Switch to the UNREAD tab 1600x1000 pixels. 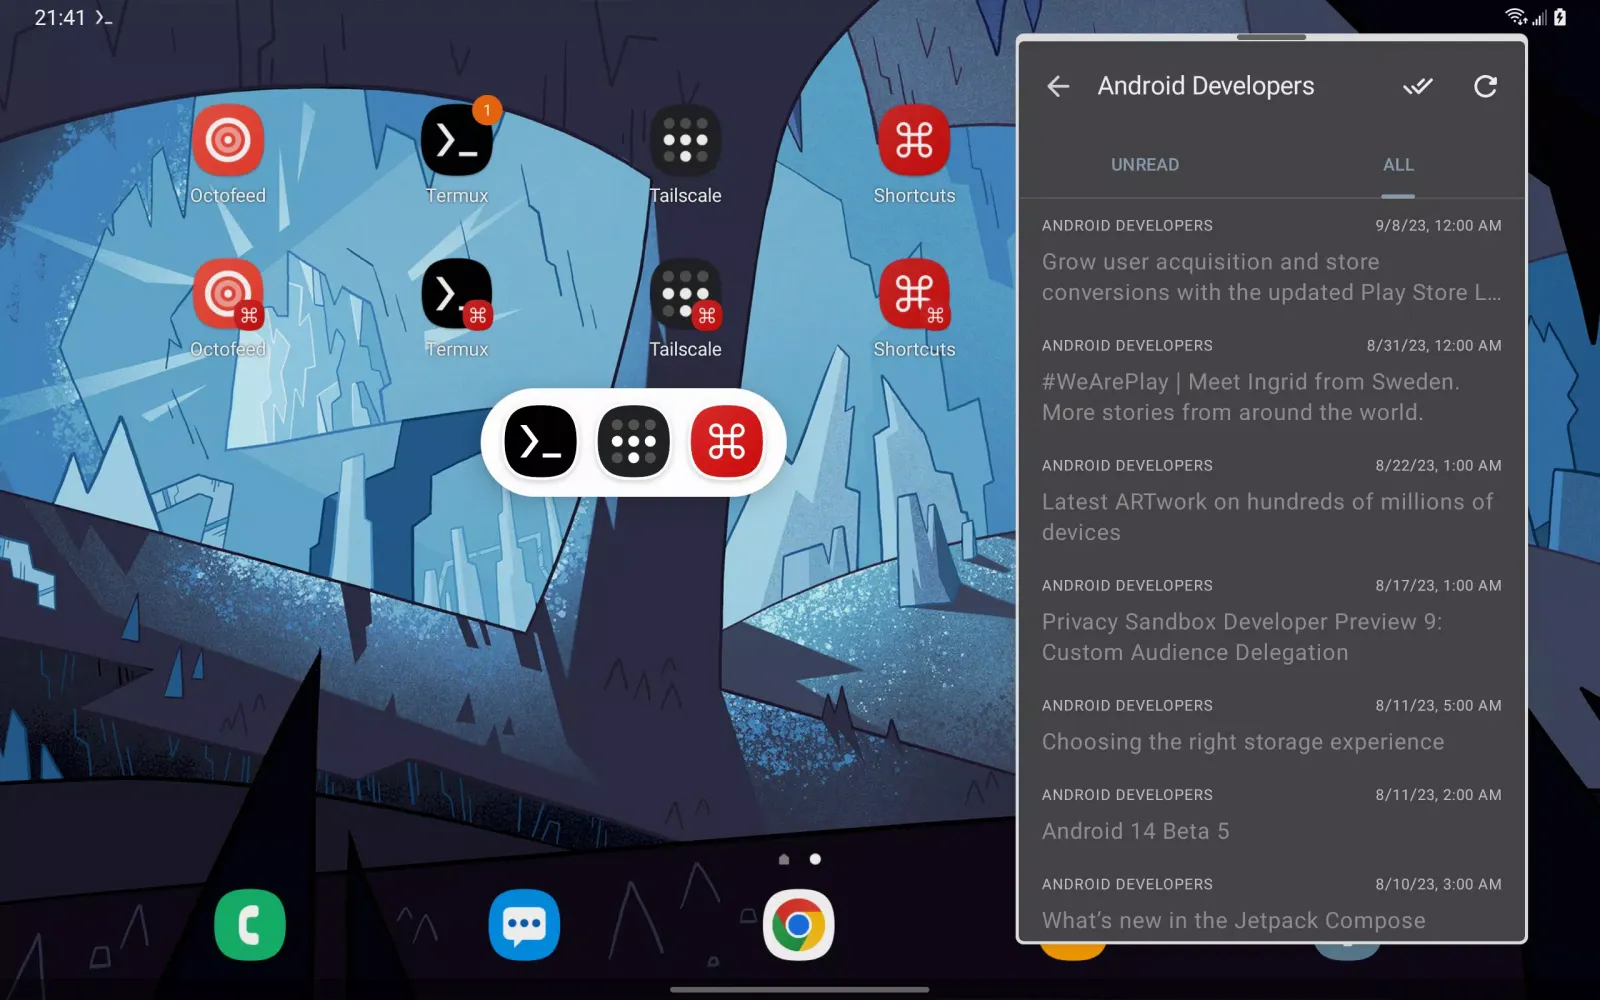tap(1144, 164)
